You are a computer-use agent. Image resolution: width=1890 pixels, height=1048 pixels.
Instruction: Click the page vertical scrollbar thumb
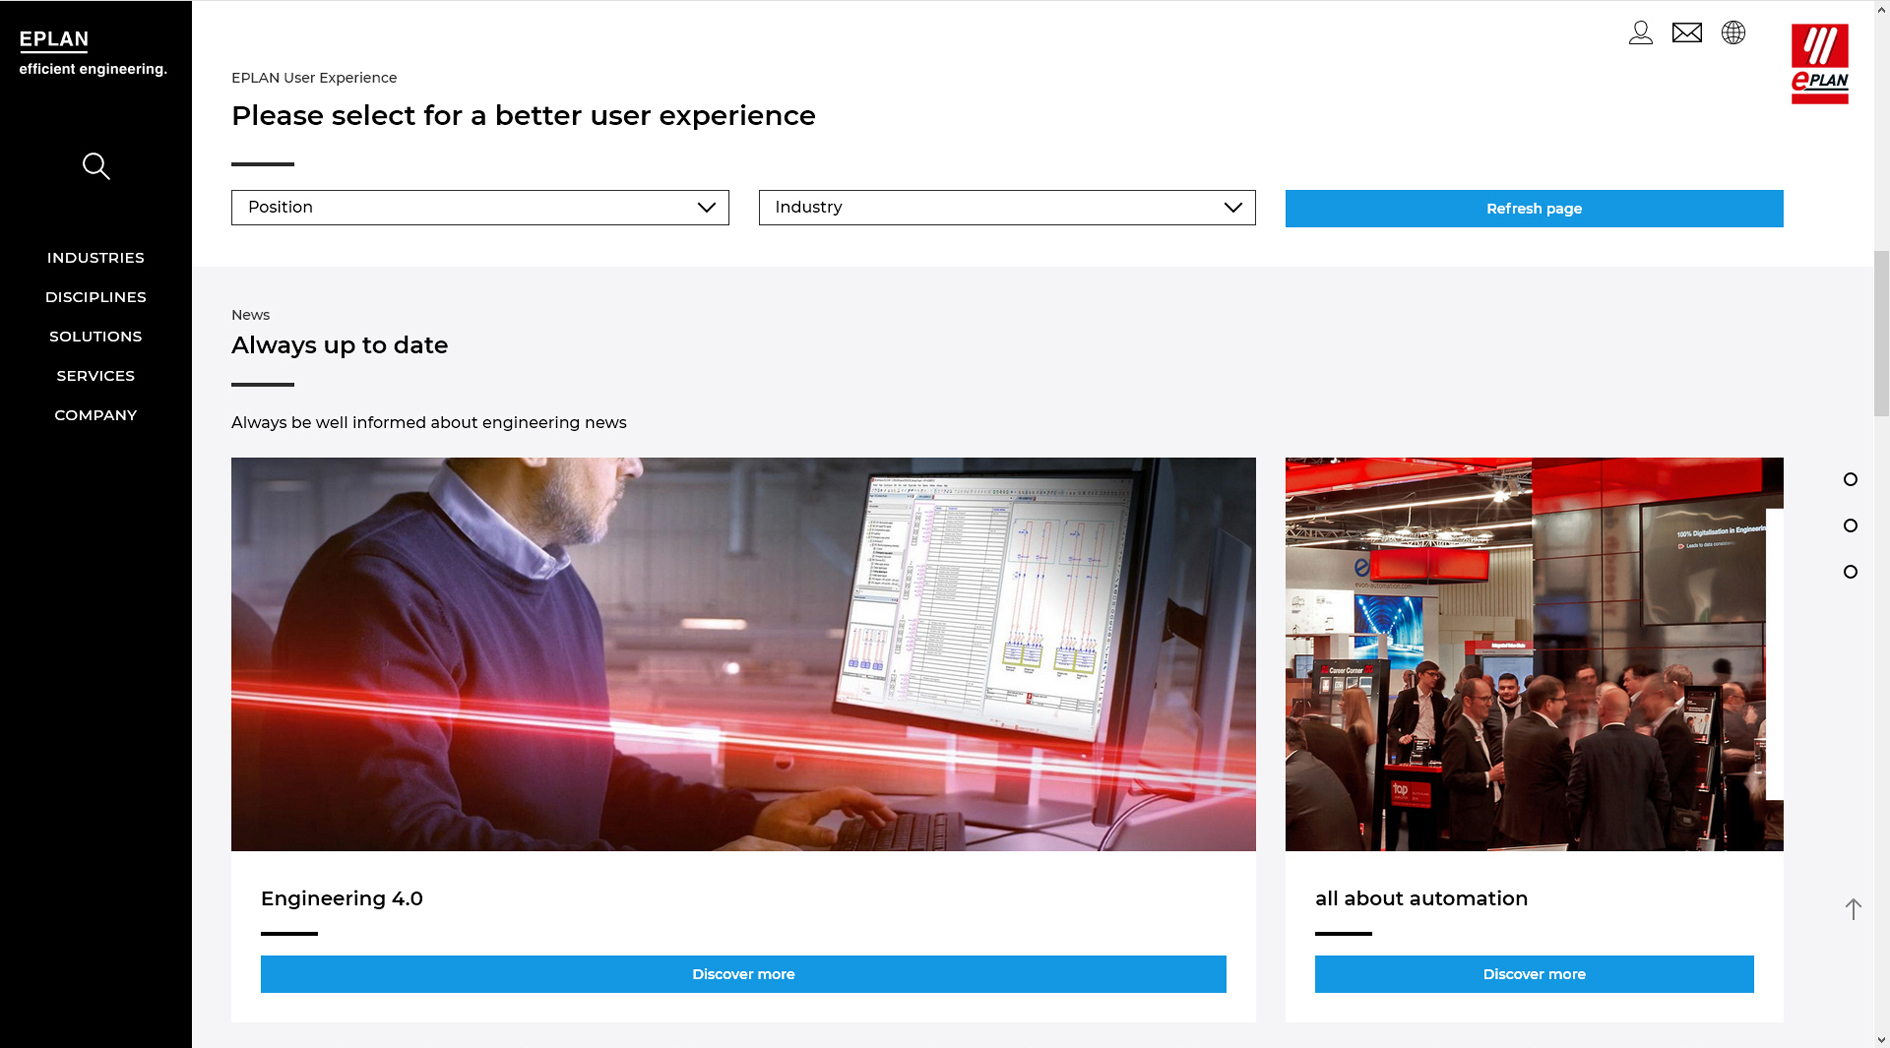click(1881, 333)
